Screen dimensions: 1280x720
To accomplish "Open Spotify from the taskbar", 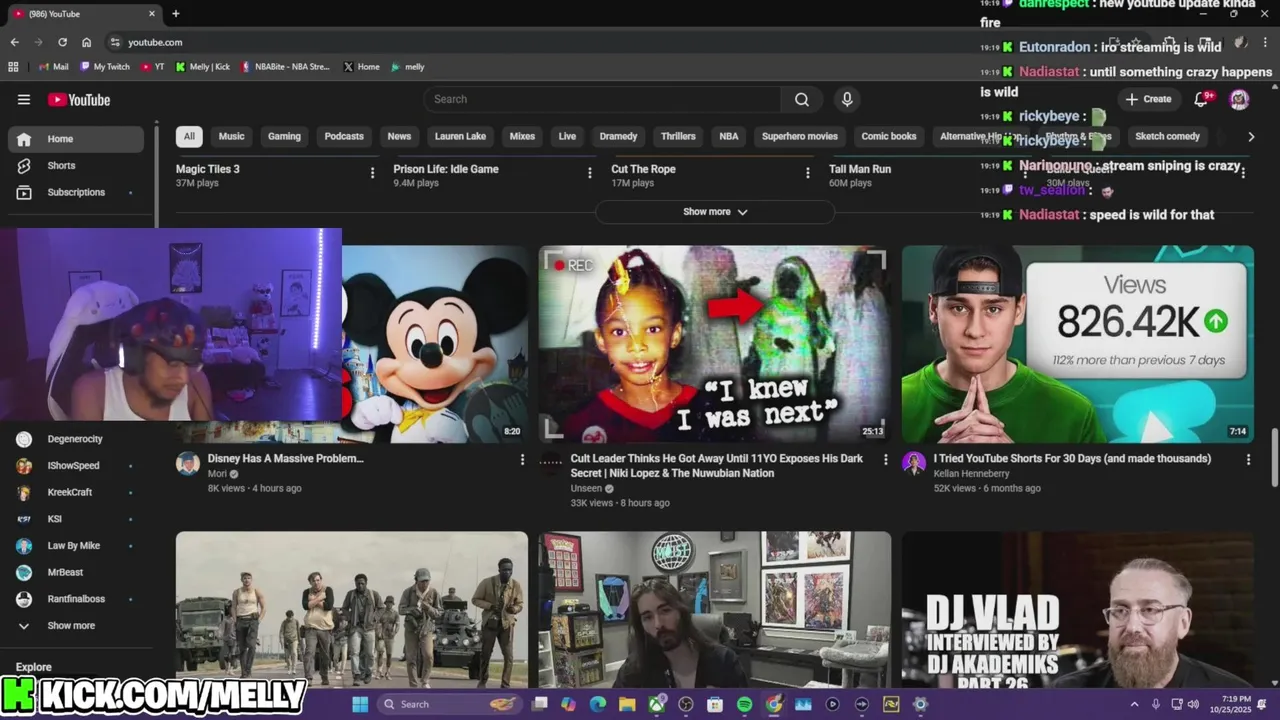I will (x=744, y=704).
